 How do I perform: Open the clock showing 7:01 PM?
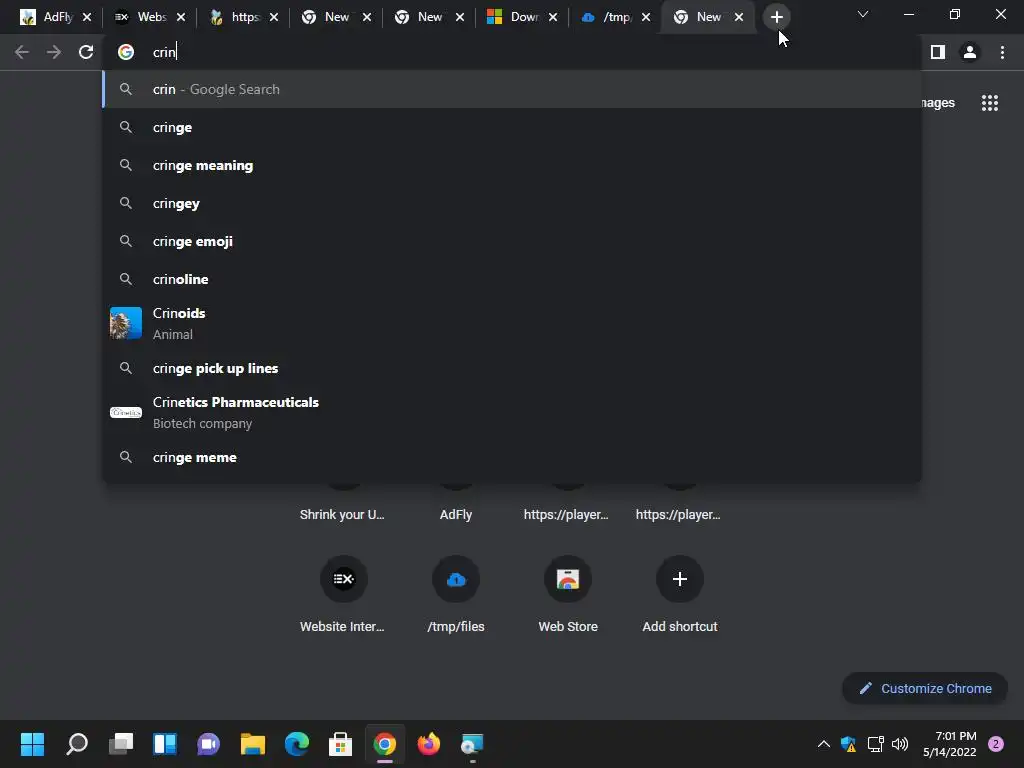point(950,744)
